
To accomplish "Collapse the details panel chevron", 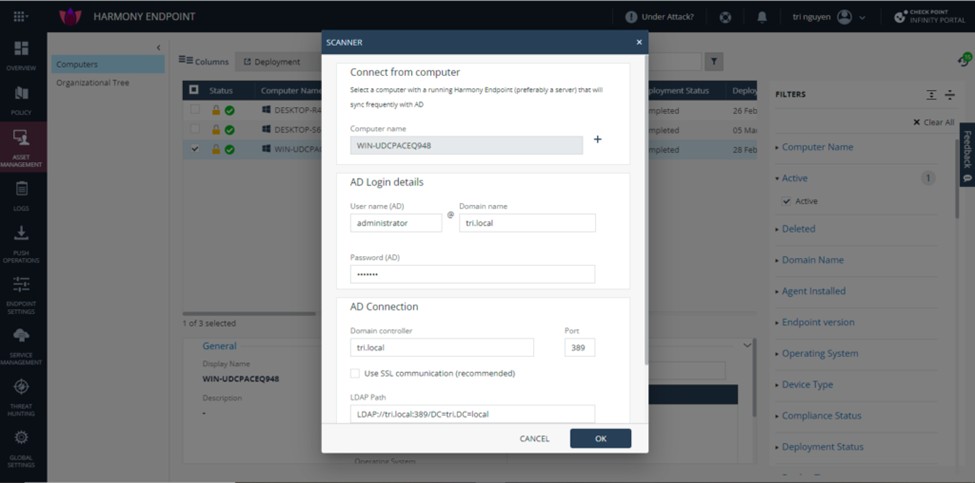I will tap(747, 346).
